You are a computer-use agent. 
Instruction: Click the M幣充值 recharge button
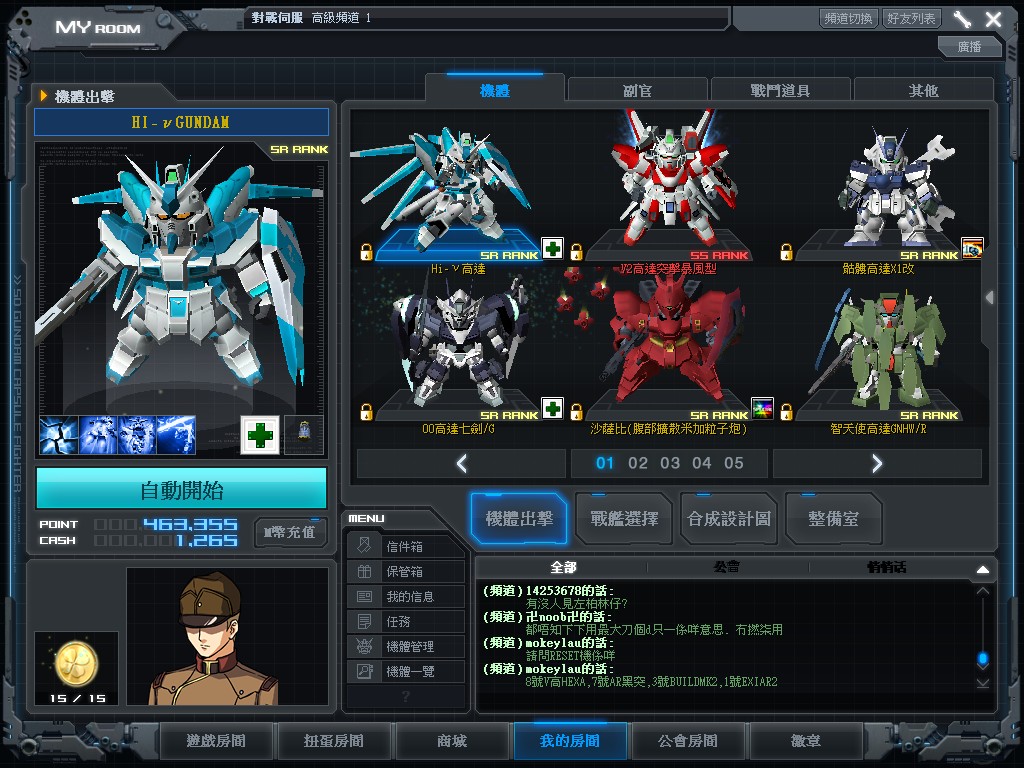click(x=290, y=532)
